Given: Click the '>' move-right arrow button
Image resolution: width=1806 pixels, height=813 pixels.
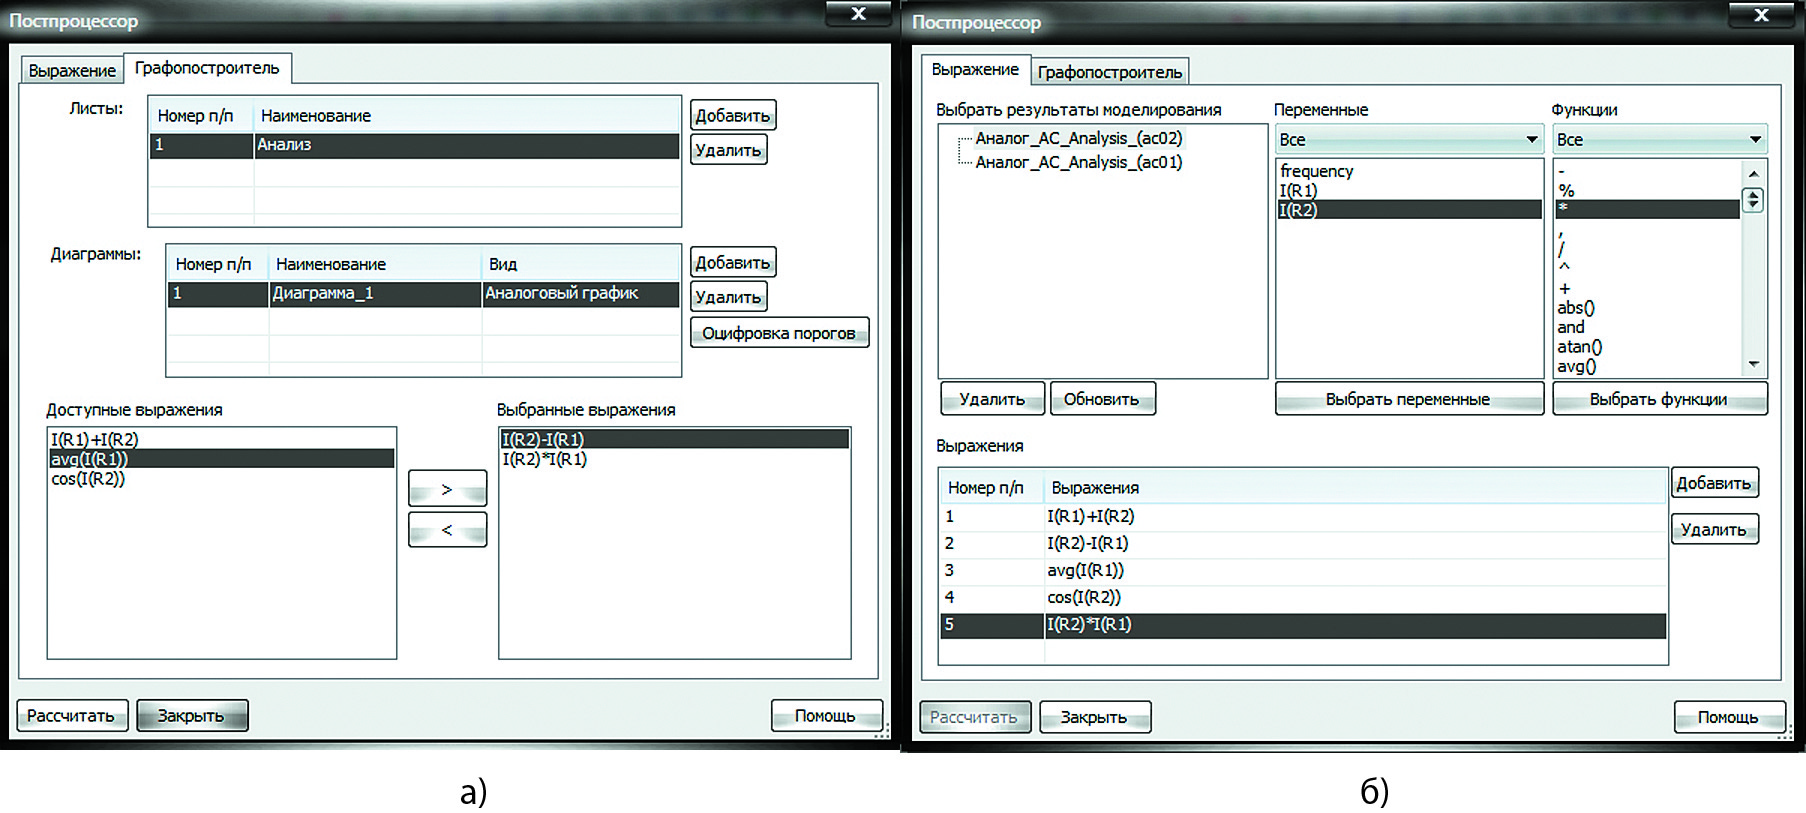Looking at the screenshot, I should point(447,489).
